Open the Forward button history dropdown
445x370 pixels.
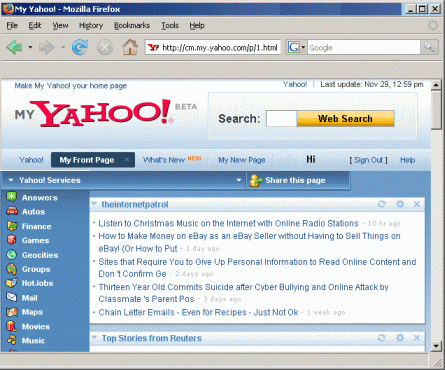63,47
